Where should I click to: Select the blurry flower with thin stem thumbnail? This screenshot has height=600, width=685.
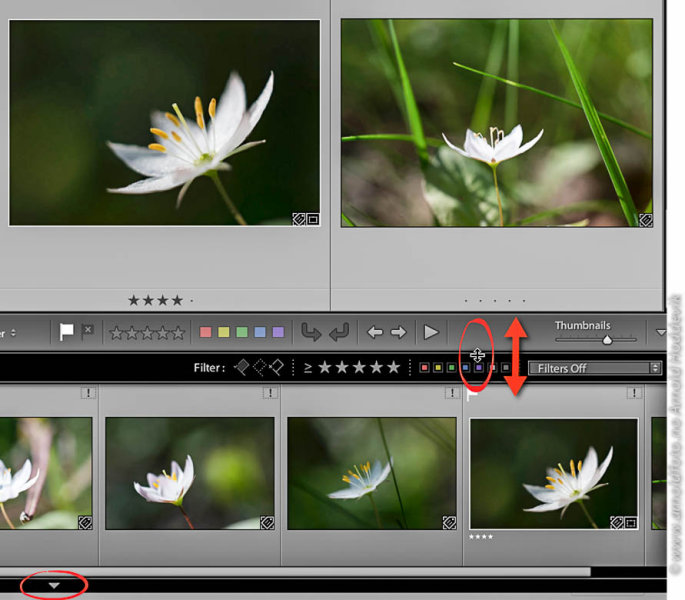click(x=372, y=473)
